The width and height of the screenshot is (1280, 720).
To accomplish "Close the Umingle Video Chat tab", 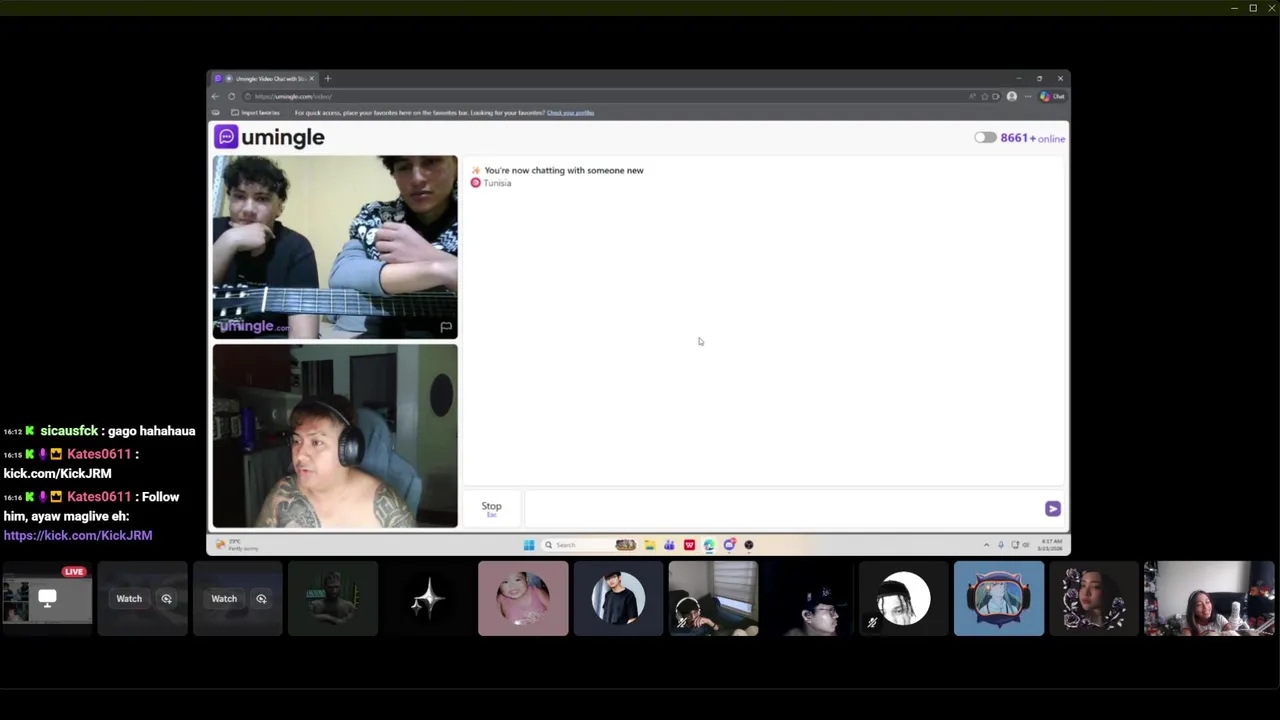I will (x=311, y=78).
